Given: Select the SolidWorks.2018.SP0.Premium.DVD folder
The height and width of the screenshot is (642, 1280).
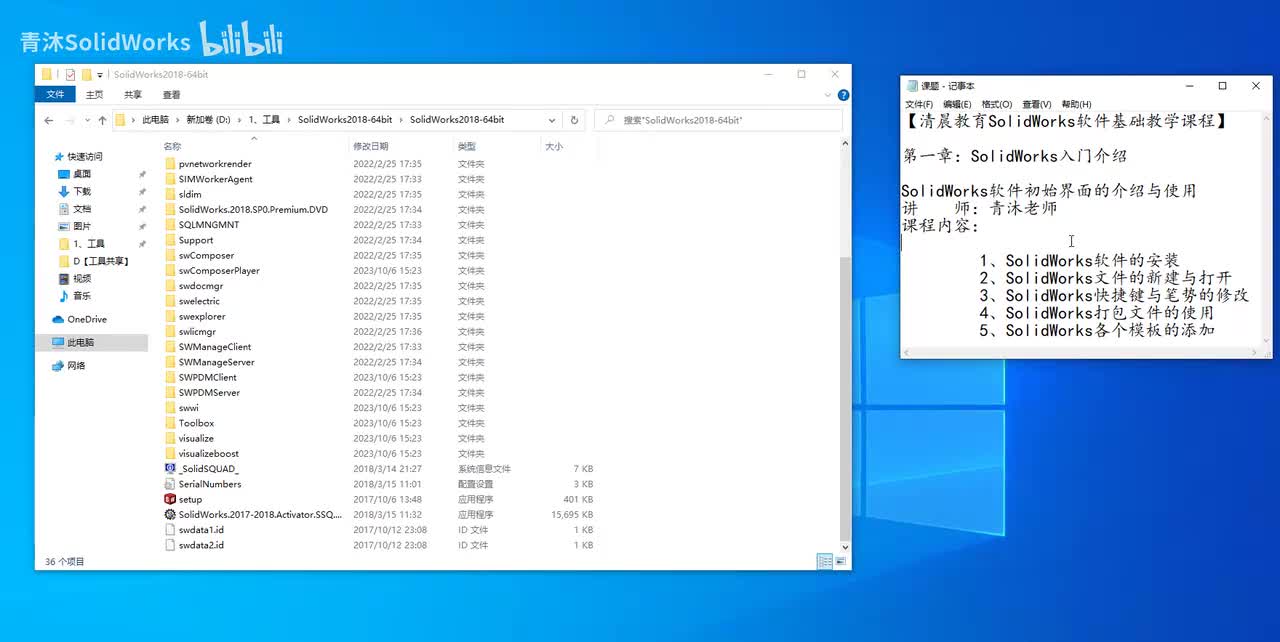Looking at the screenshot, I should (x=253, y=210).
